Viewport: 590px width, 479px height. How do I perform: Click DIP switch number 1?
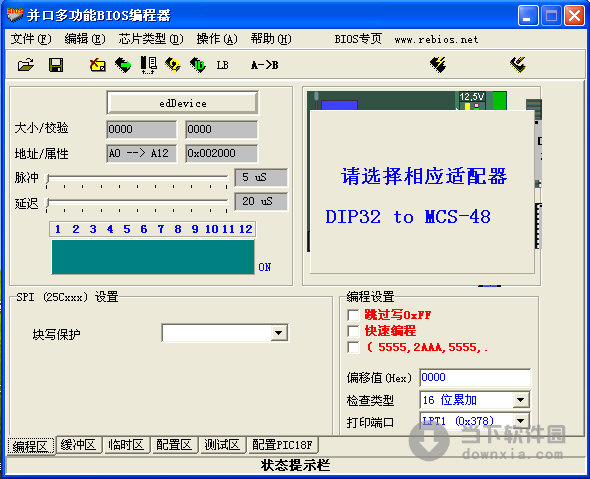[x=58, y=229]
